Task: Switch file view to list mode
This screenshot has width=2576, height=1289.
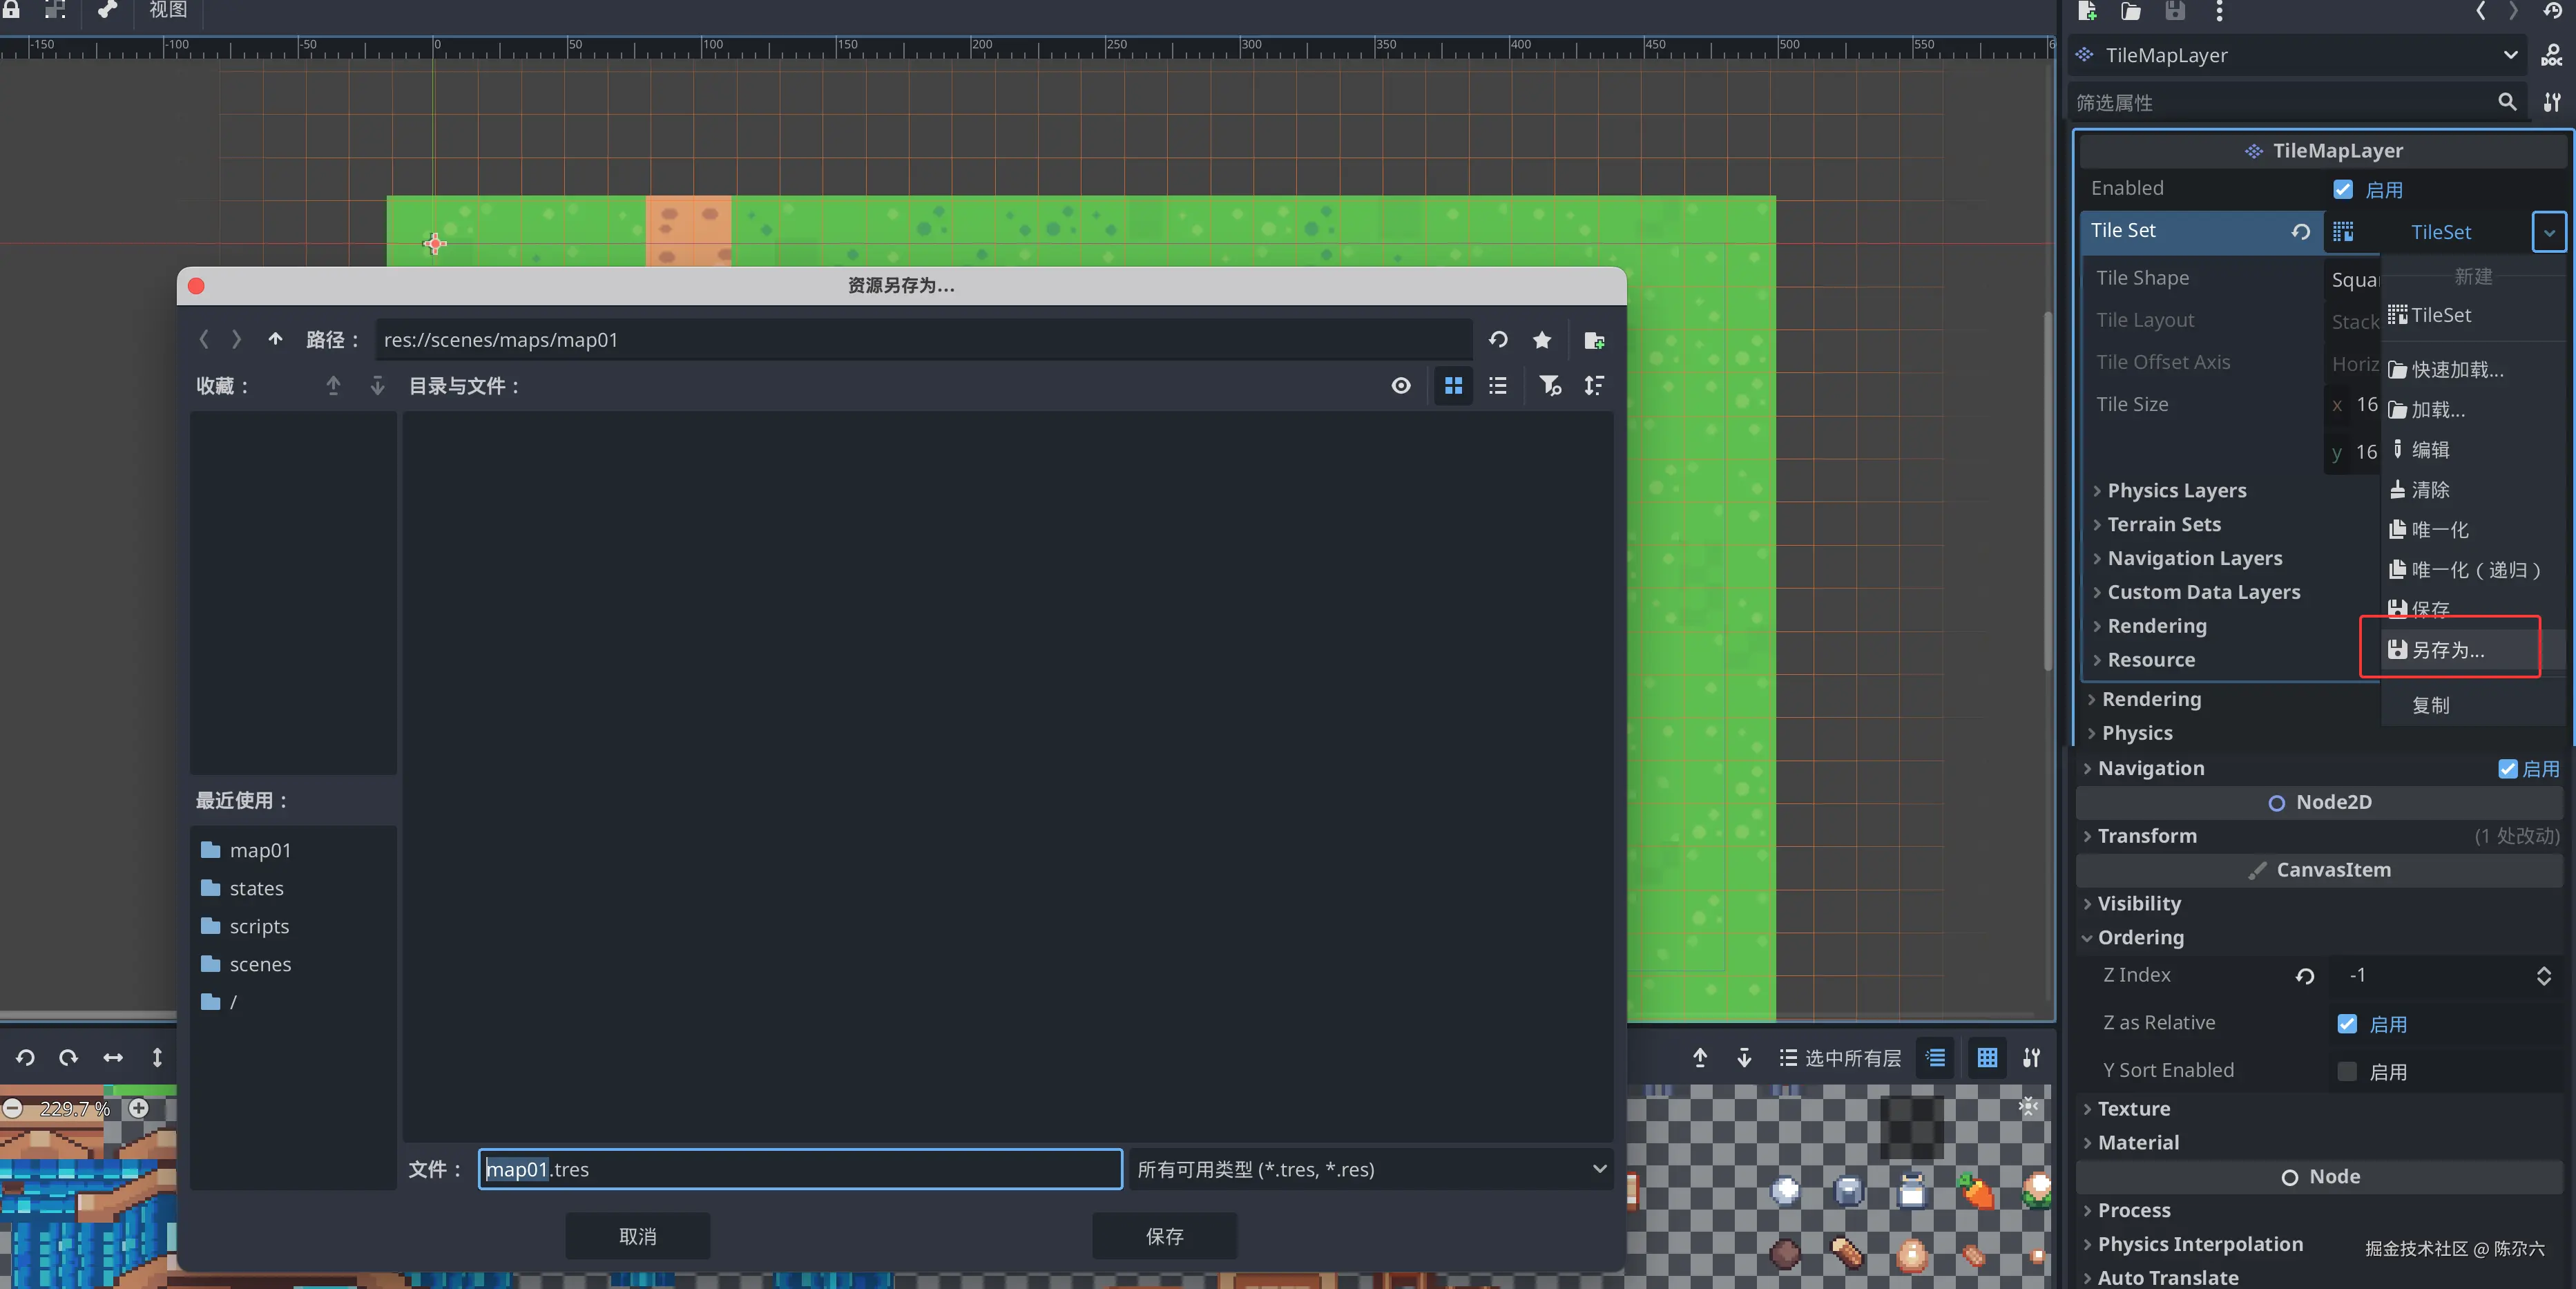Action: 1497,386
